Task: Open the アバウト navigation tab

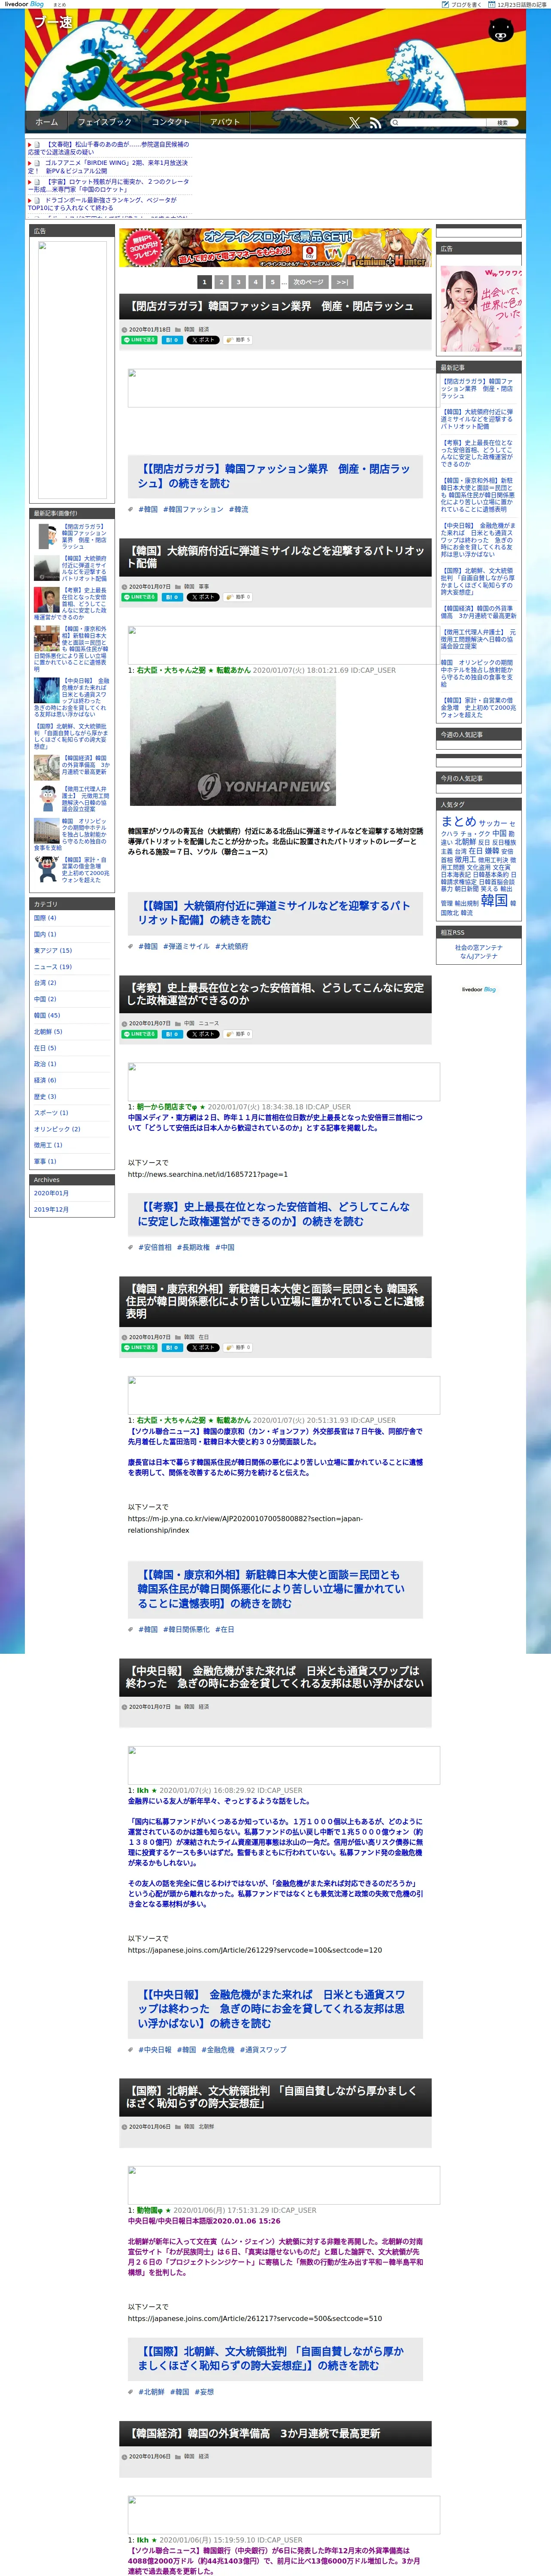Action: 225,122
